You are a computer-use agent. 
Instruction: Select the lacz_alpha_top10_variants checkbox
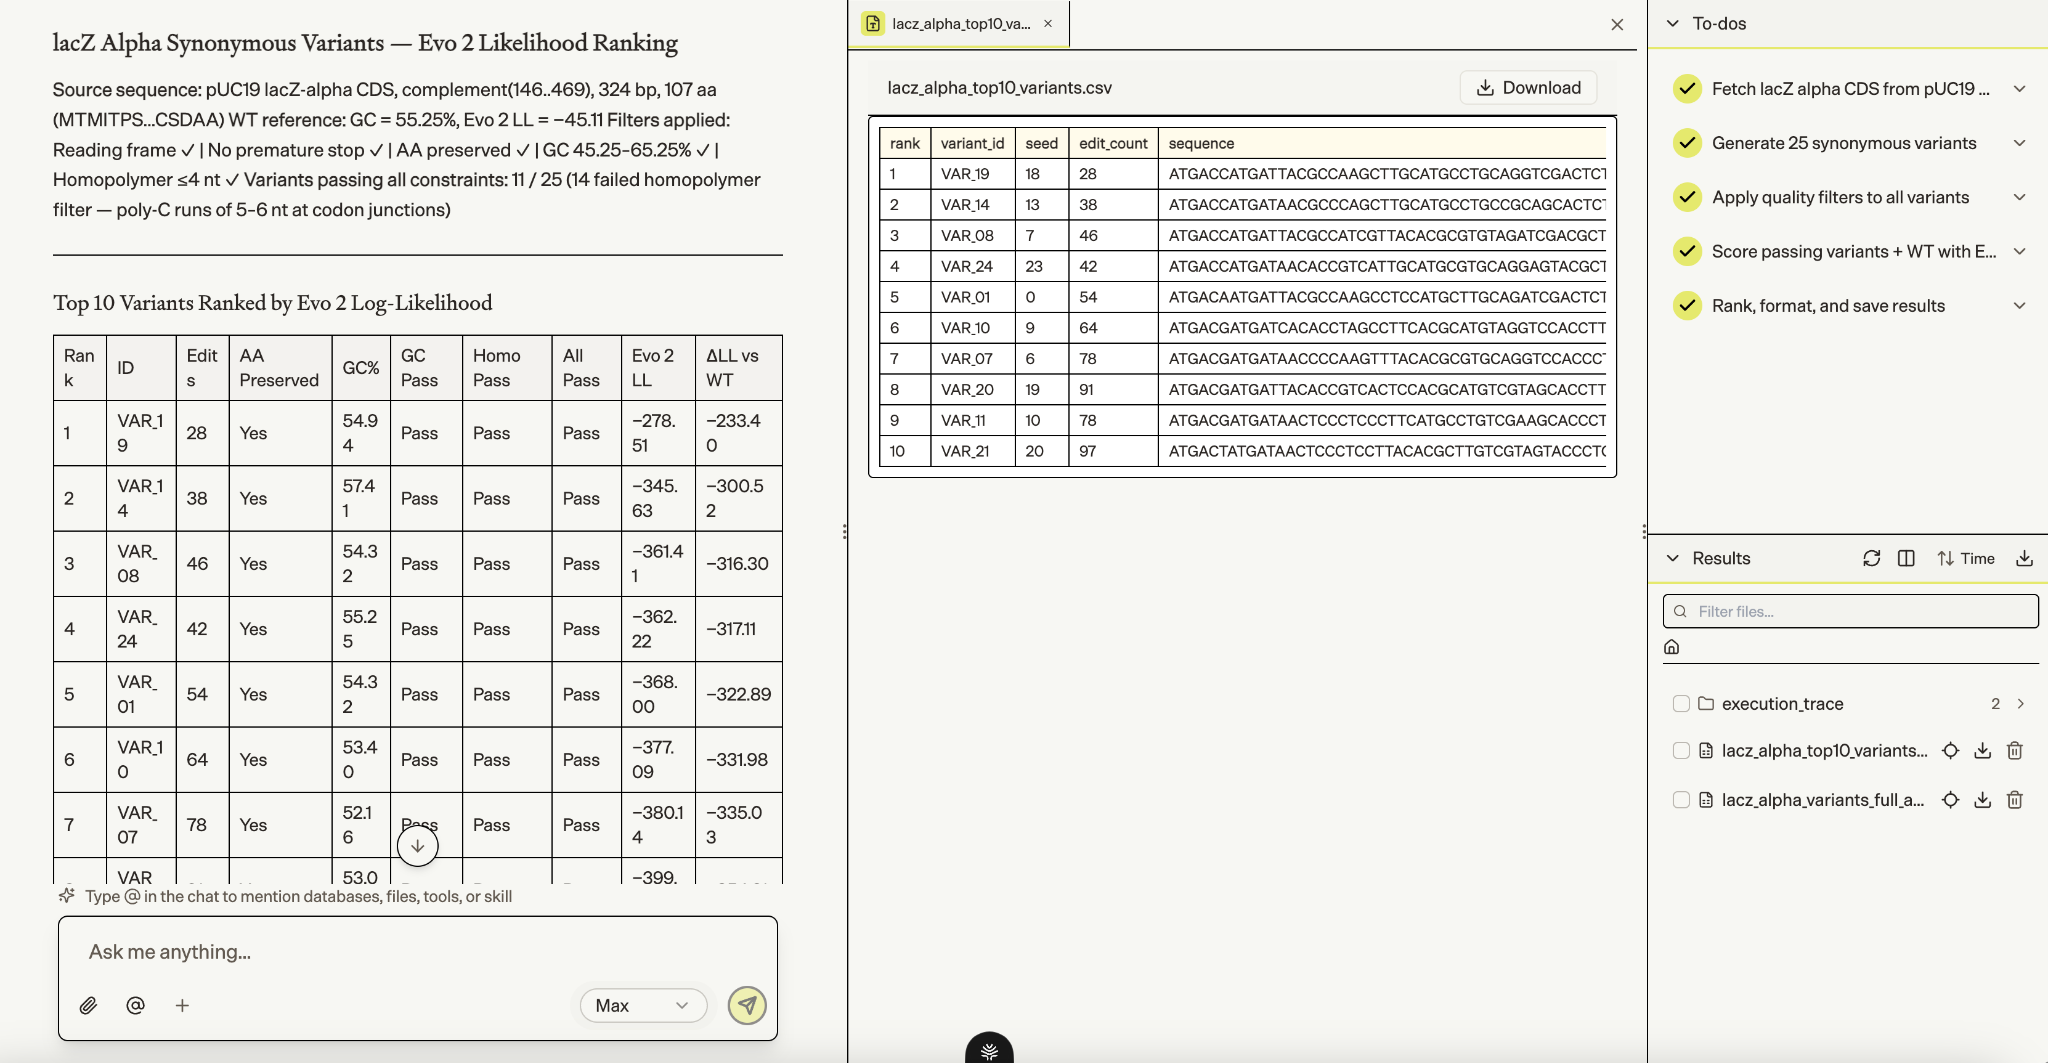1681,750
